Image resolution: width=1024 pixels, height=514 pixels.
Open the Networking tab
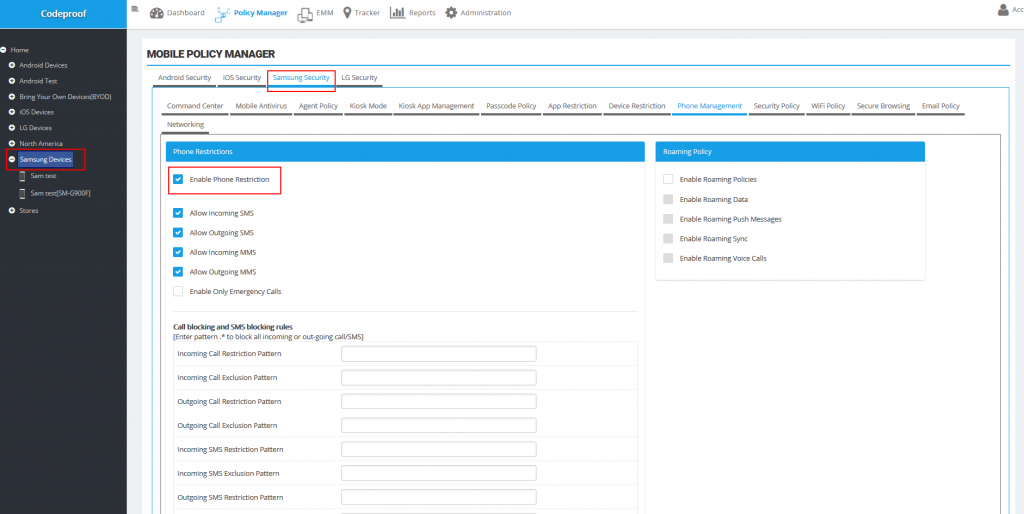point(185,125)
